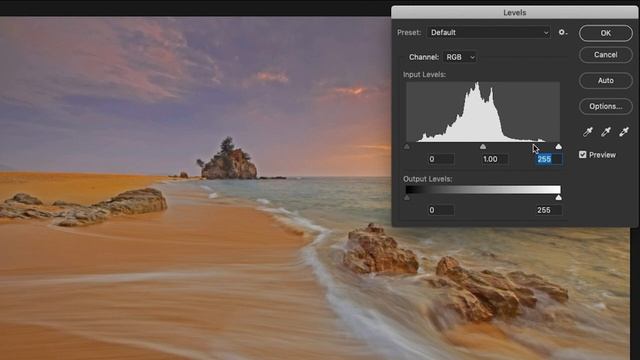Open the preset options gear menu
This screenshot has width=640, height=360.
563,32
